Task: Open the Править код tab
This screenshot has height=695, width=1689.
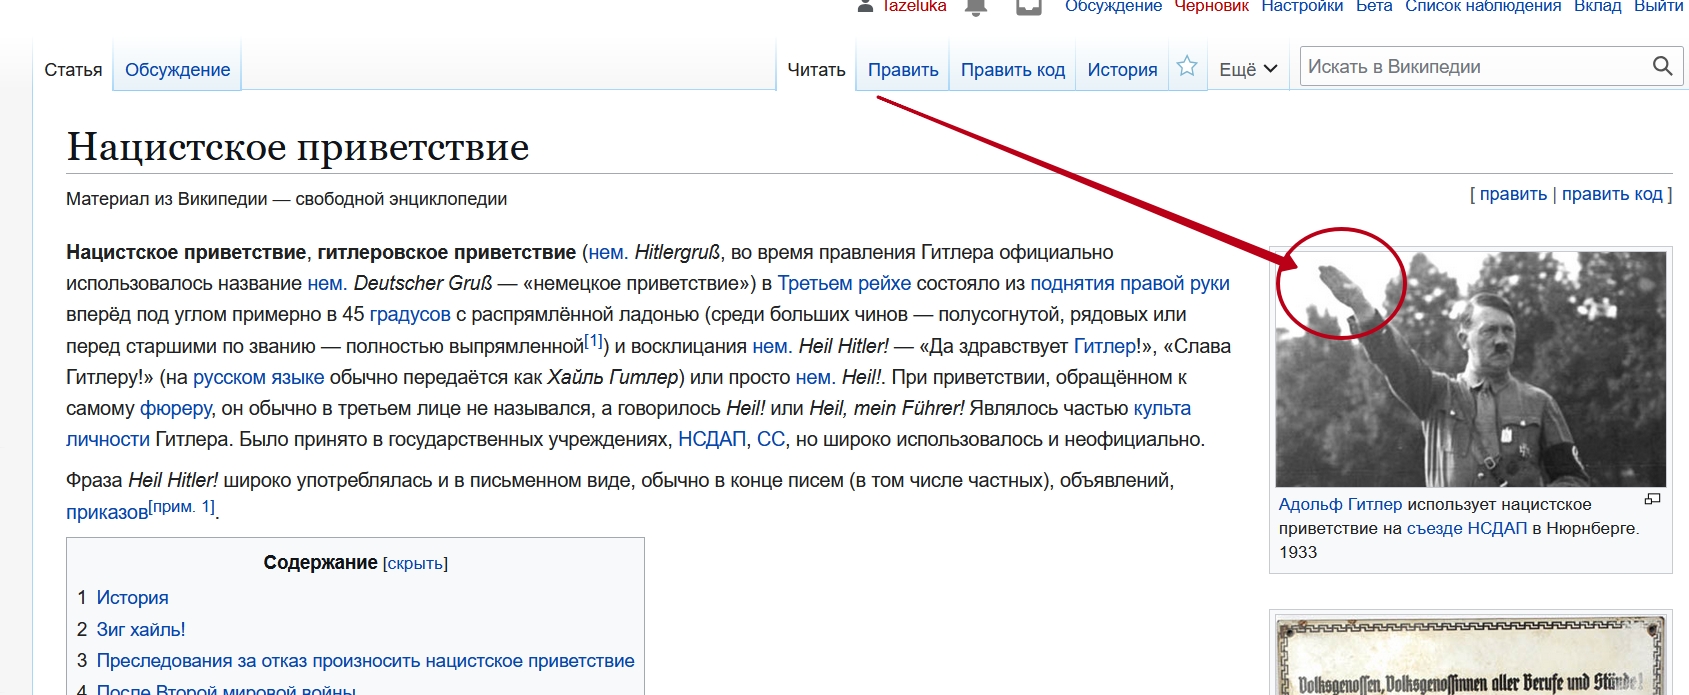Action: pyautogui.click(x=1013, y=69)
